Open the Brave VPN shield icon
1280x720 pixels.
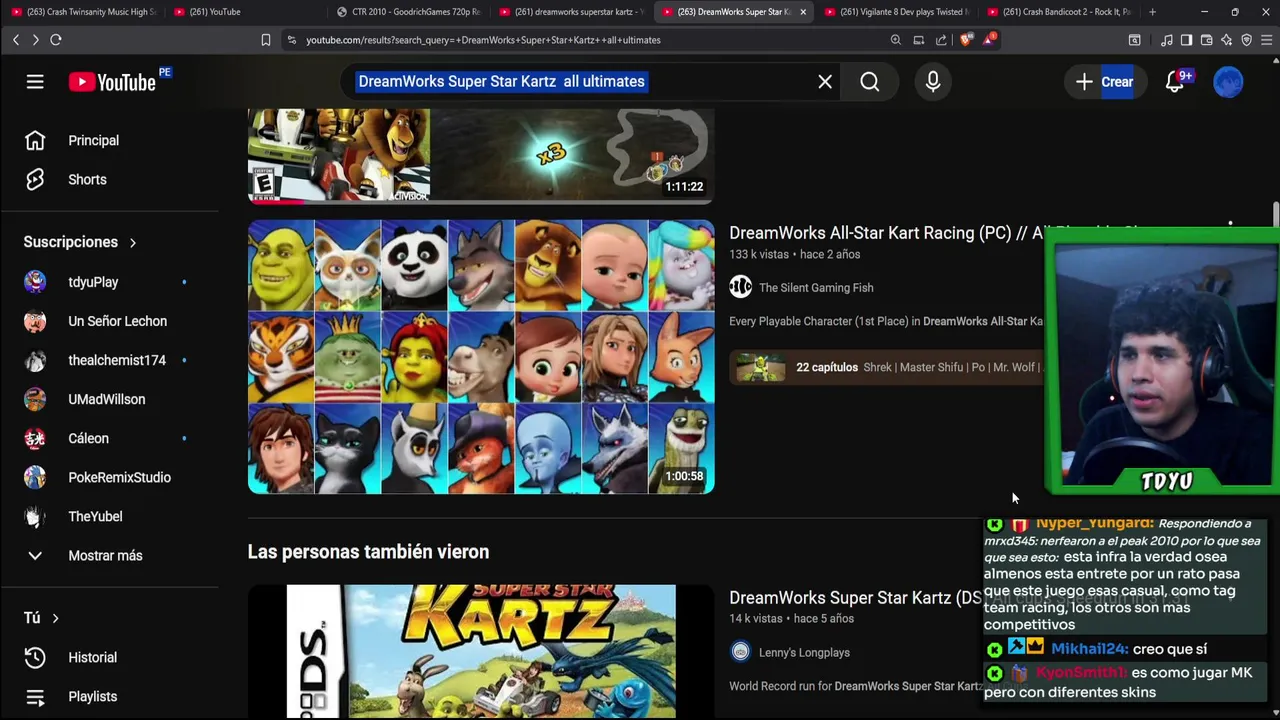1246,40
